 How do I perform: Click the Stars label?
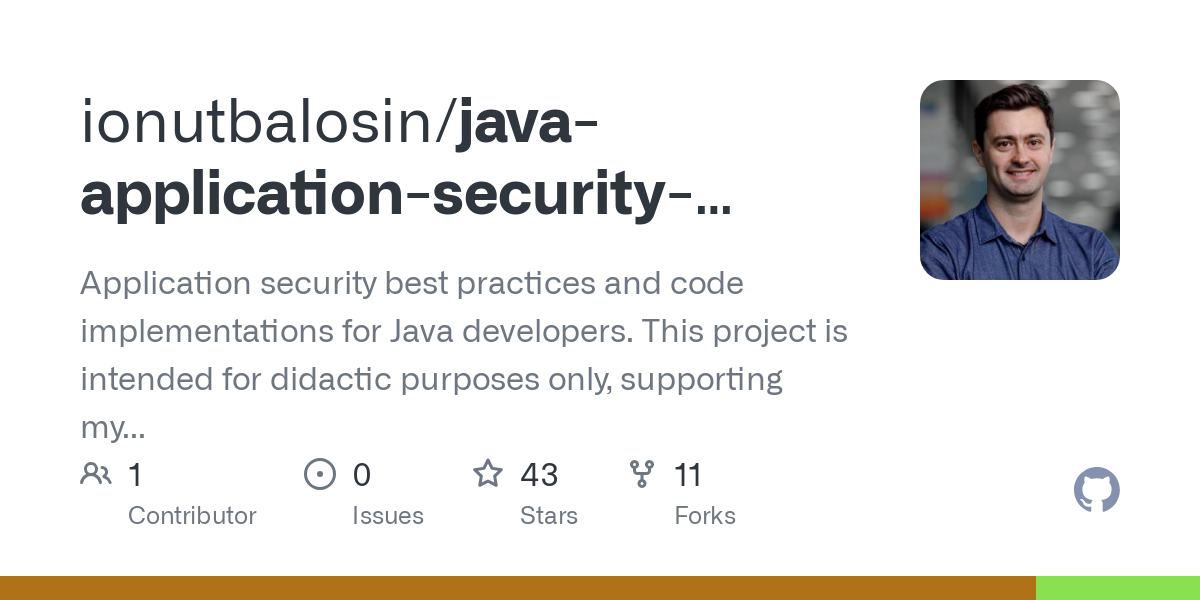pos(549,516)
